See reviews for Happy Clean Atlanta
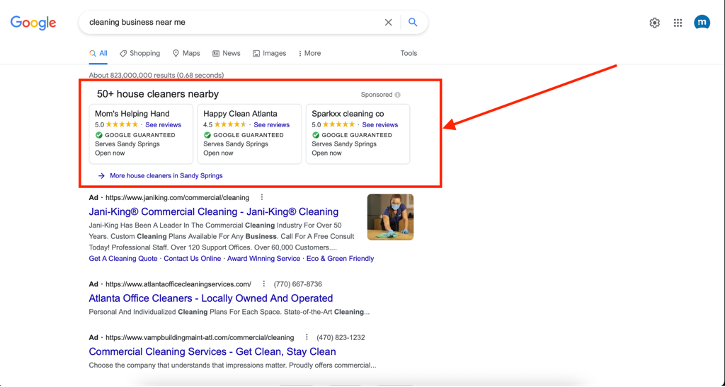This screenshot has width=725, height=387. (271, 125)
